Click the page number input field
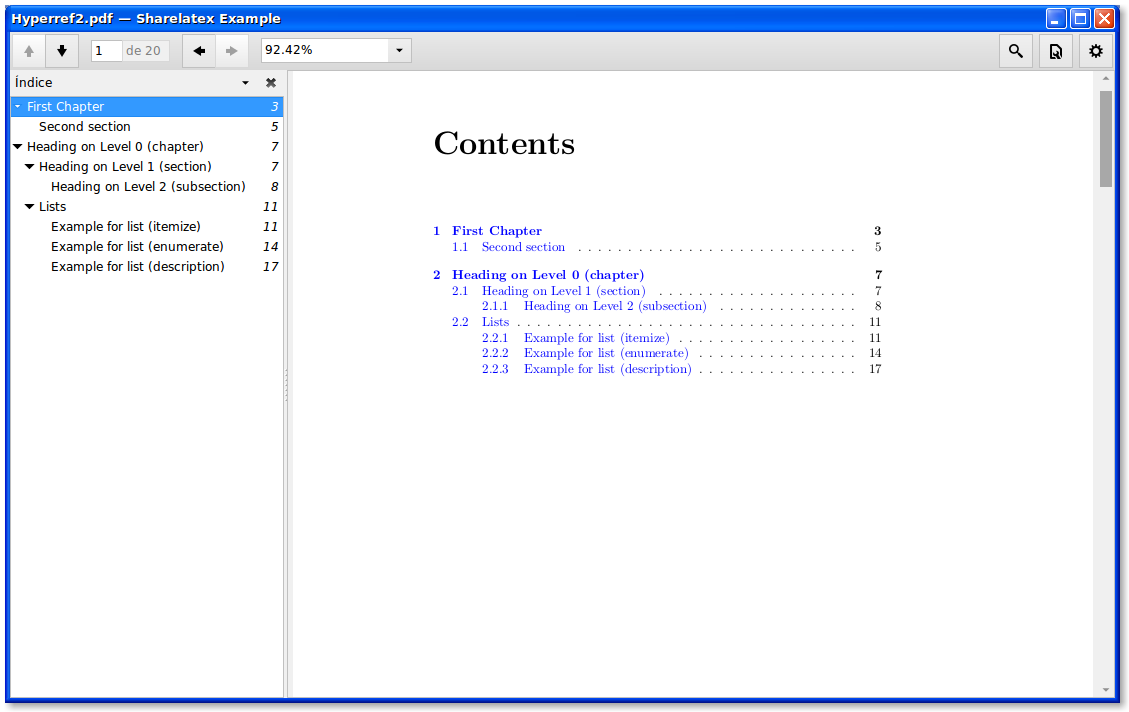 tap(106, 50)
